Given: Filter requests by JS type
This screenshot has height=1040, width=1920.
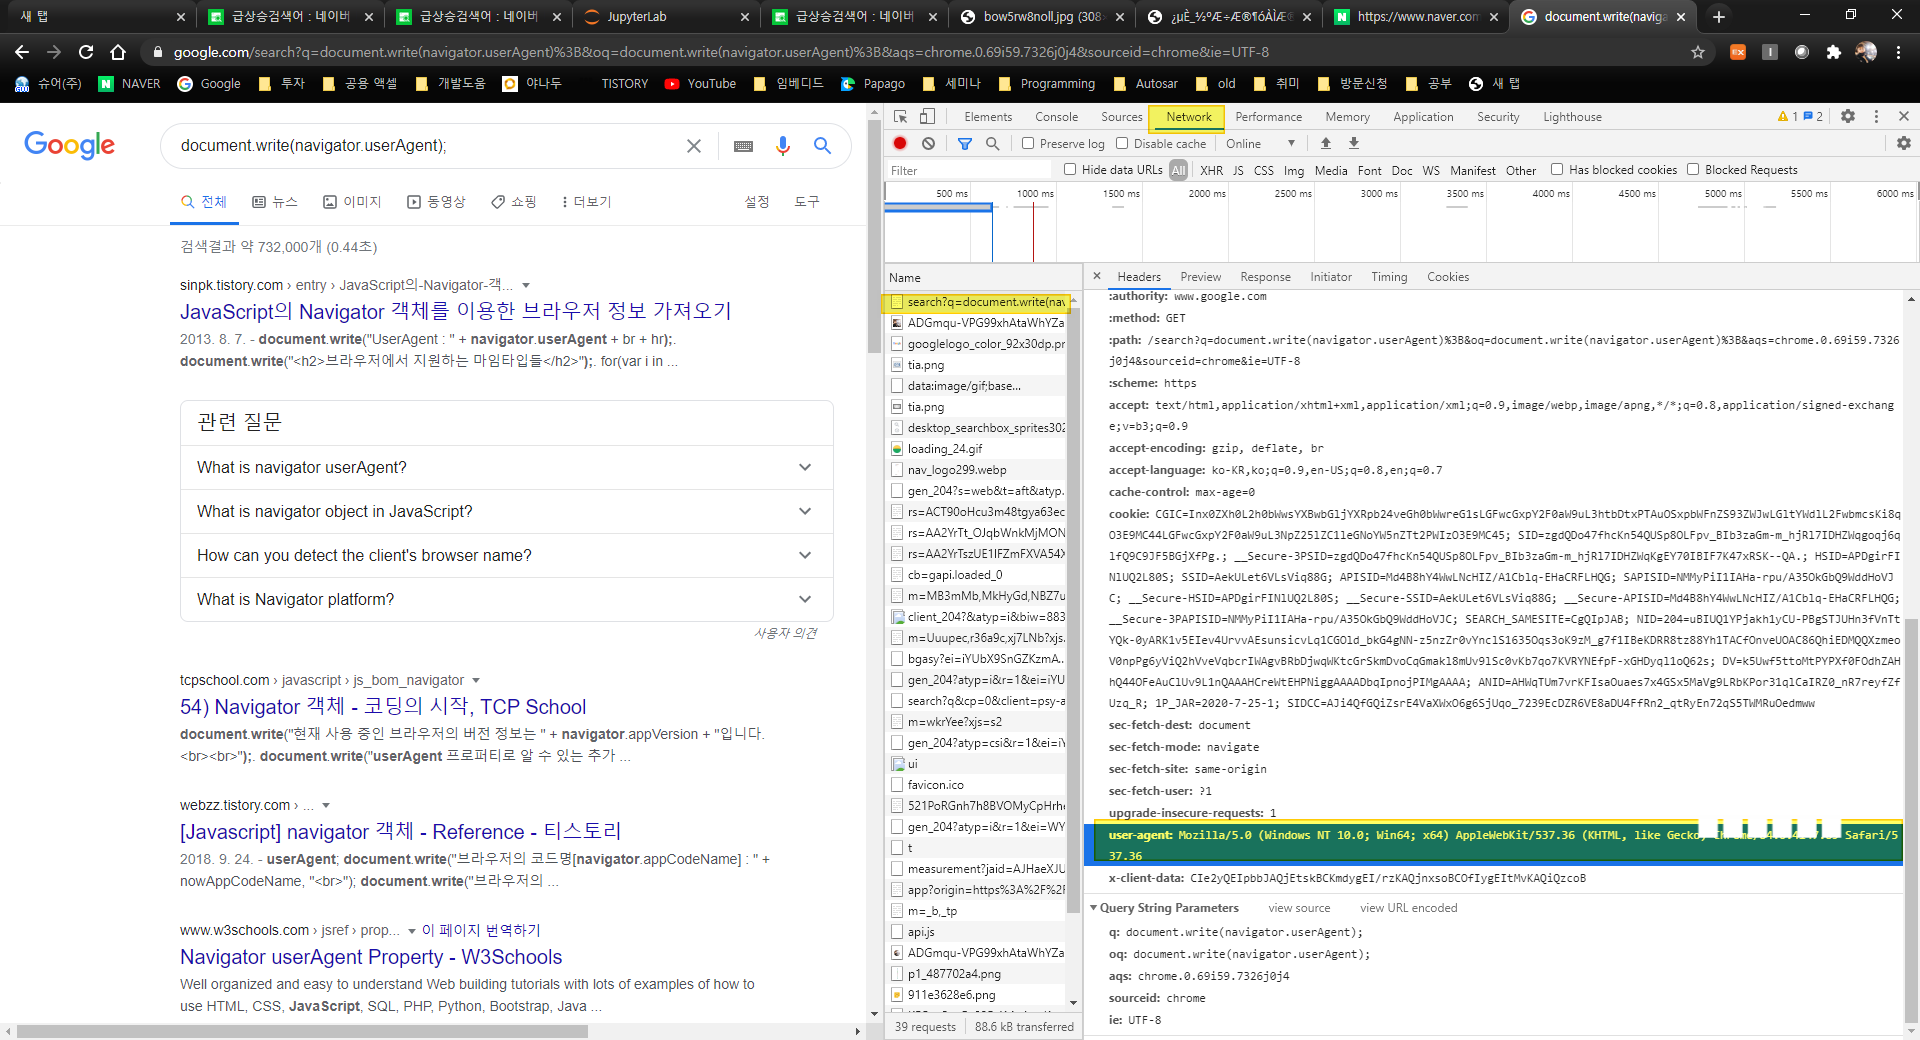Looking at the screenshot, I should click(x=1238, y=170).
